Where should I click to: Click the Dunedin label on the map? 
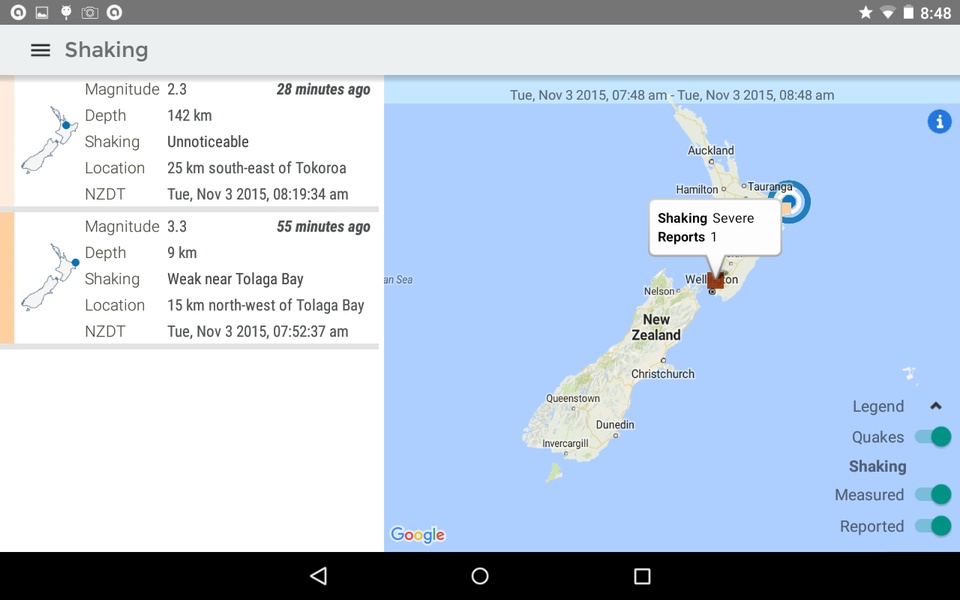(x=615, y=424)
